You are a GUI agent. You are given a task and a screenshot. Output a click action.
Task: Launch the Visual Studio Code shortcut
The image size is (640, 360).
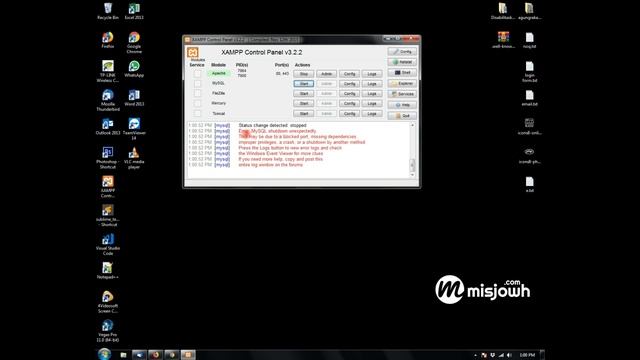108,244
